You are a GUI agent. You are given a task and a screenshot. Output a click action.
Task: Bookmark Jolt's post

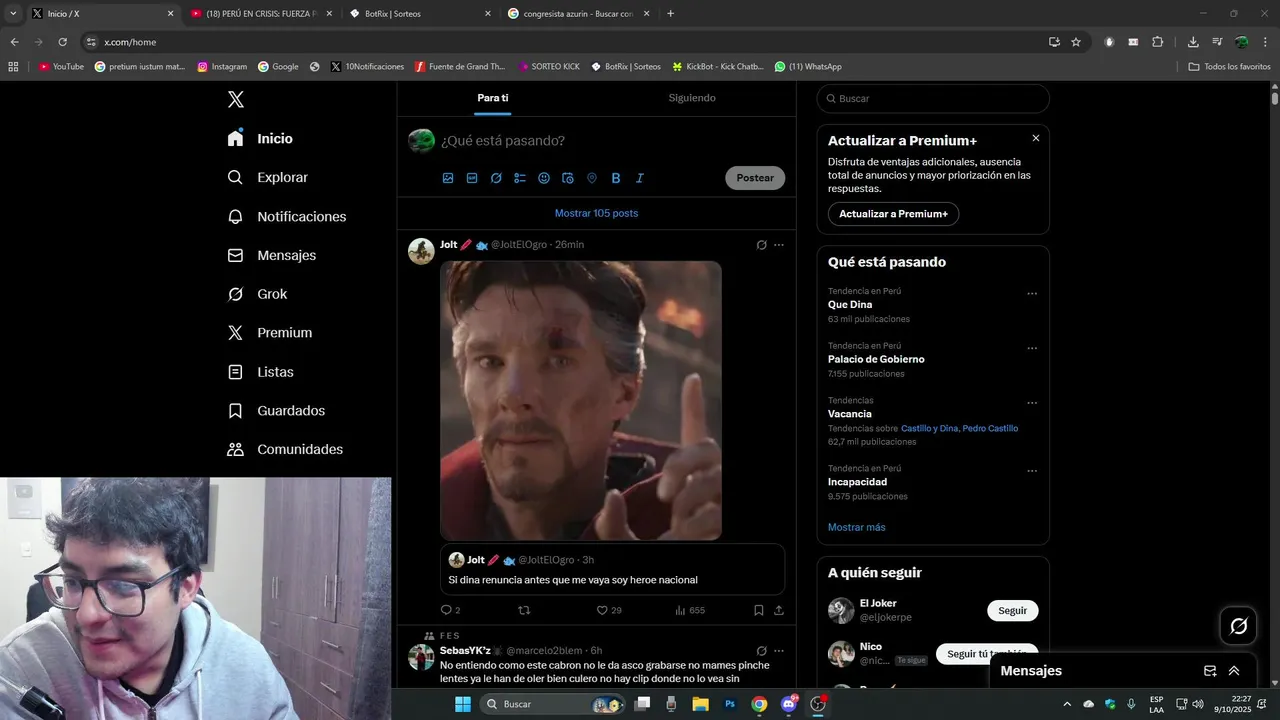point(759,610)
